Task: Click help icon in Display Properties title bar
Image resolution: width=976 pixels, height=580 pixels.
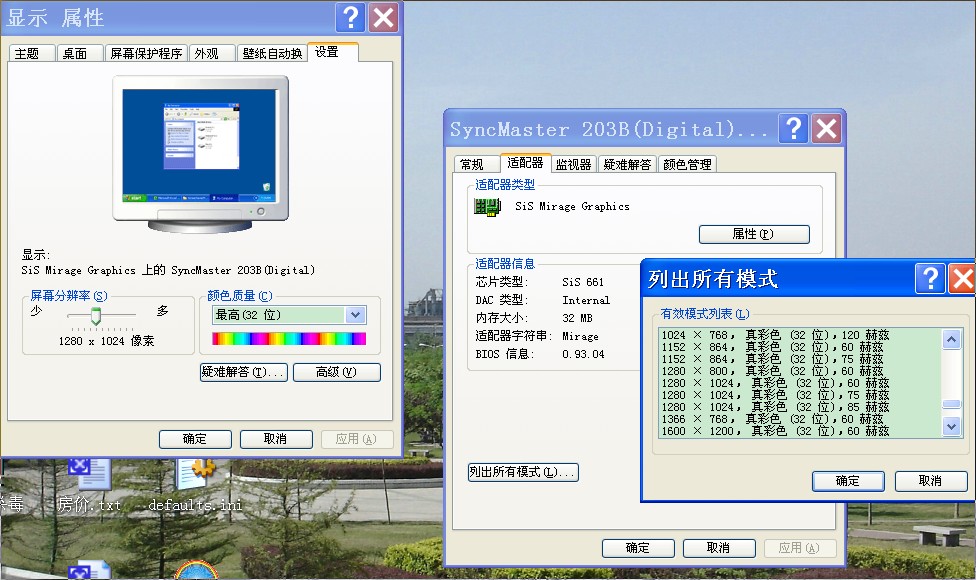Action: 350,17
